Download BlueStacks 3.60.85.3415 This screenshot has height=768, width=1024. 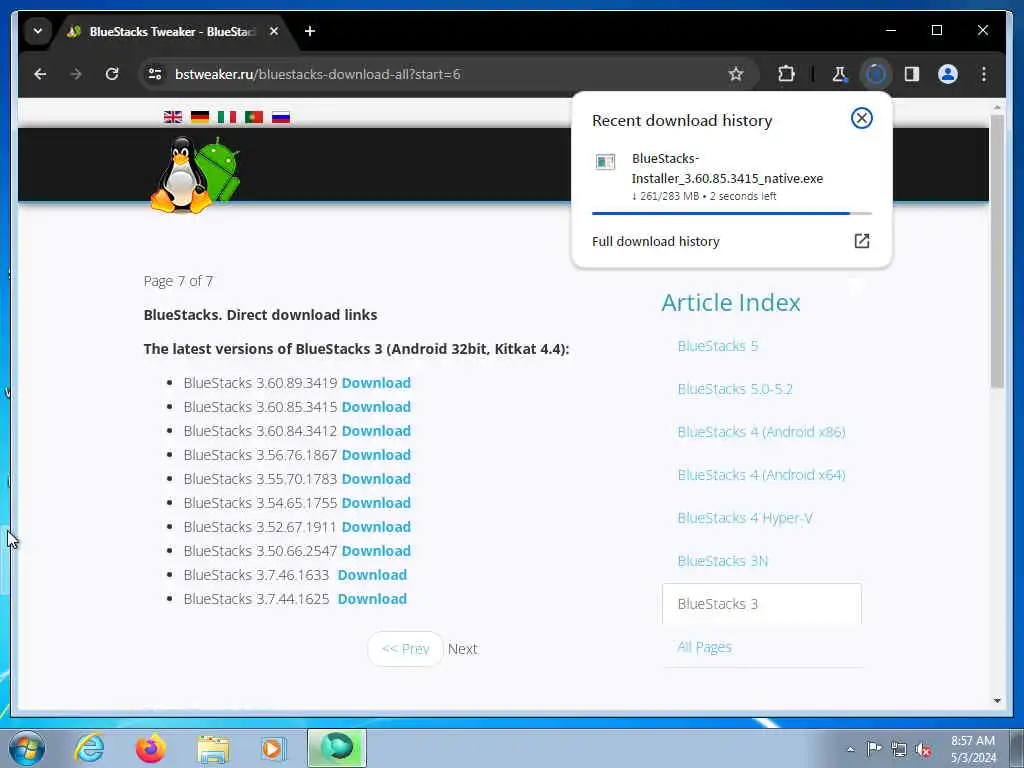click(x=376, y=407)
